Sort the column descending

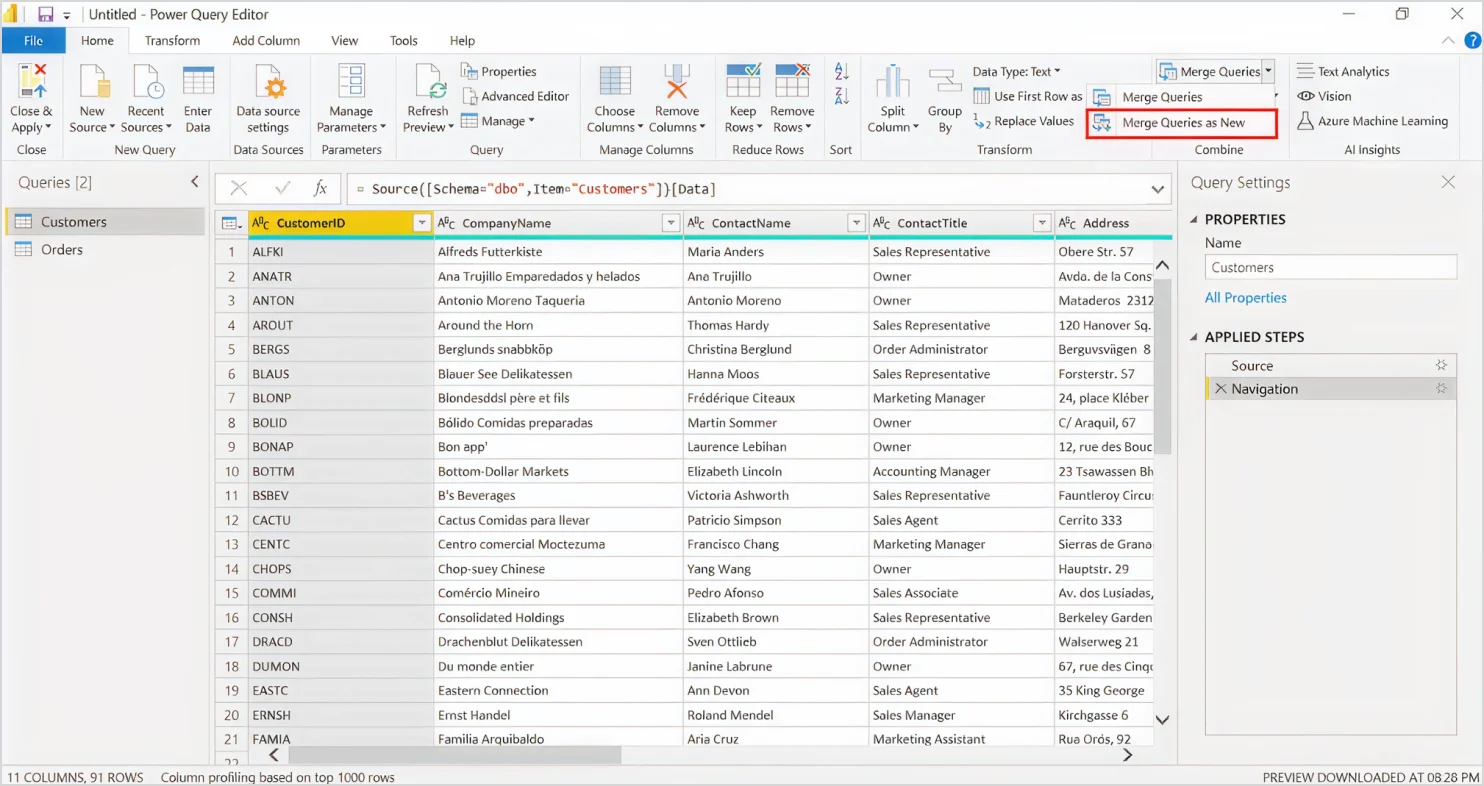[841, 96]
